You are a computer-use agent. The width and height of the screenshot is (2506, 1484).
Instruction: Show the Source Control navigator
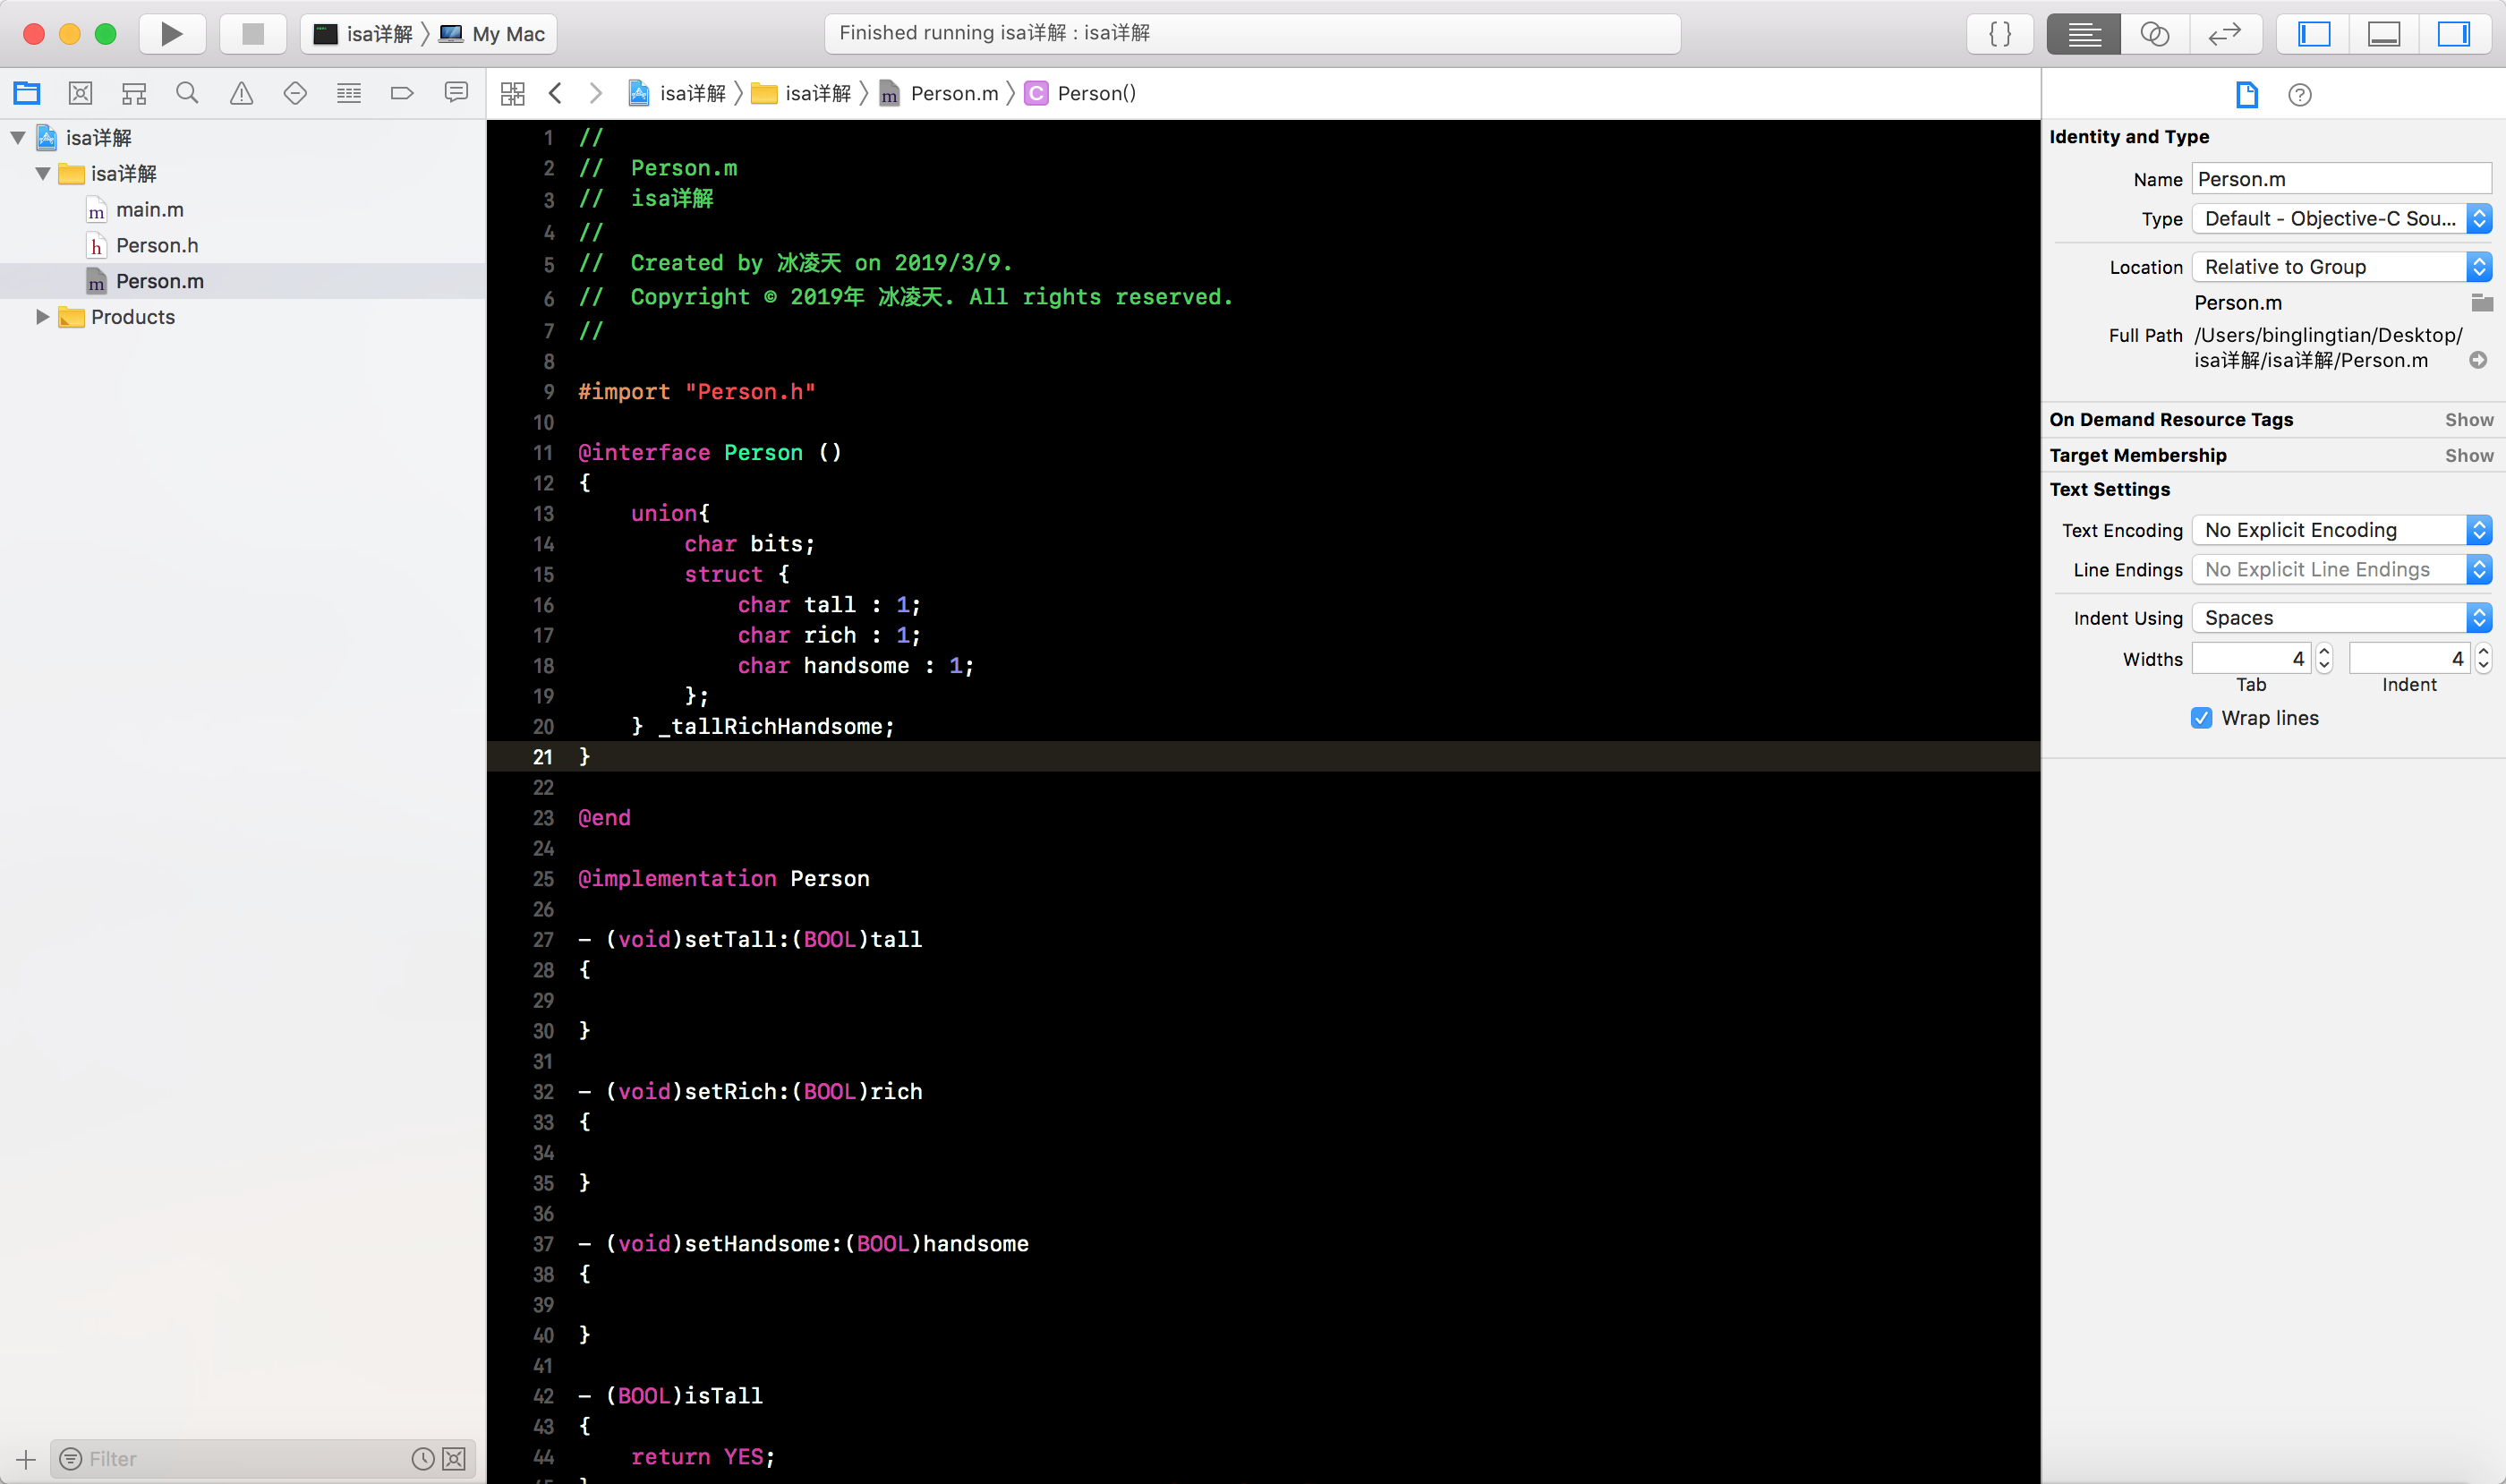tap(80, 93)
